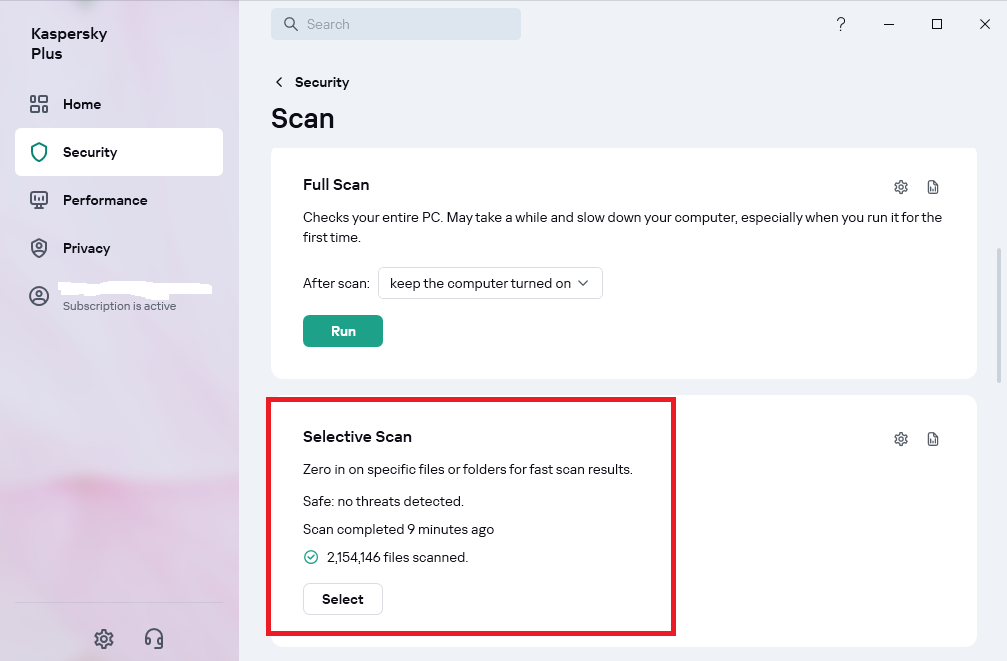
Task: View the Full Scan report icon
Action: coord(933,187)
